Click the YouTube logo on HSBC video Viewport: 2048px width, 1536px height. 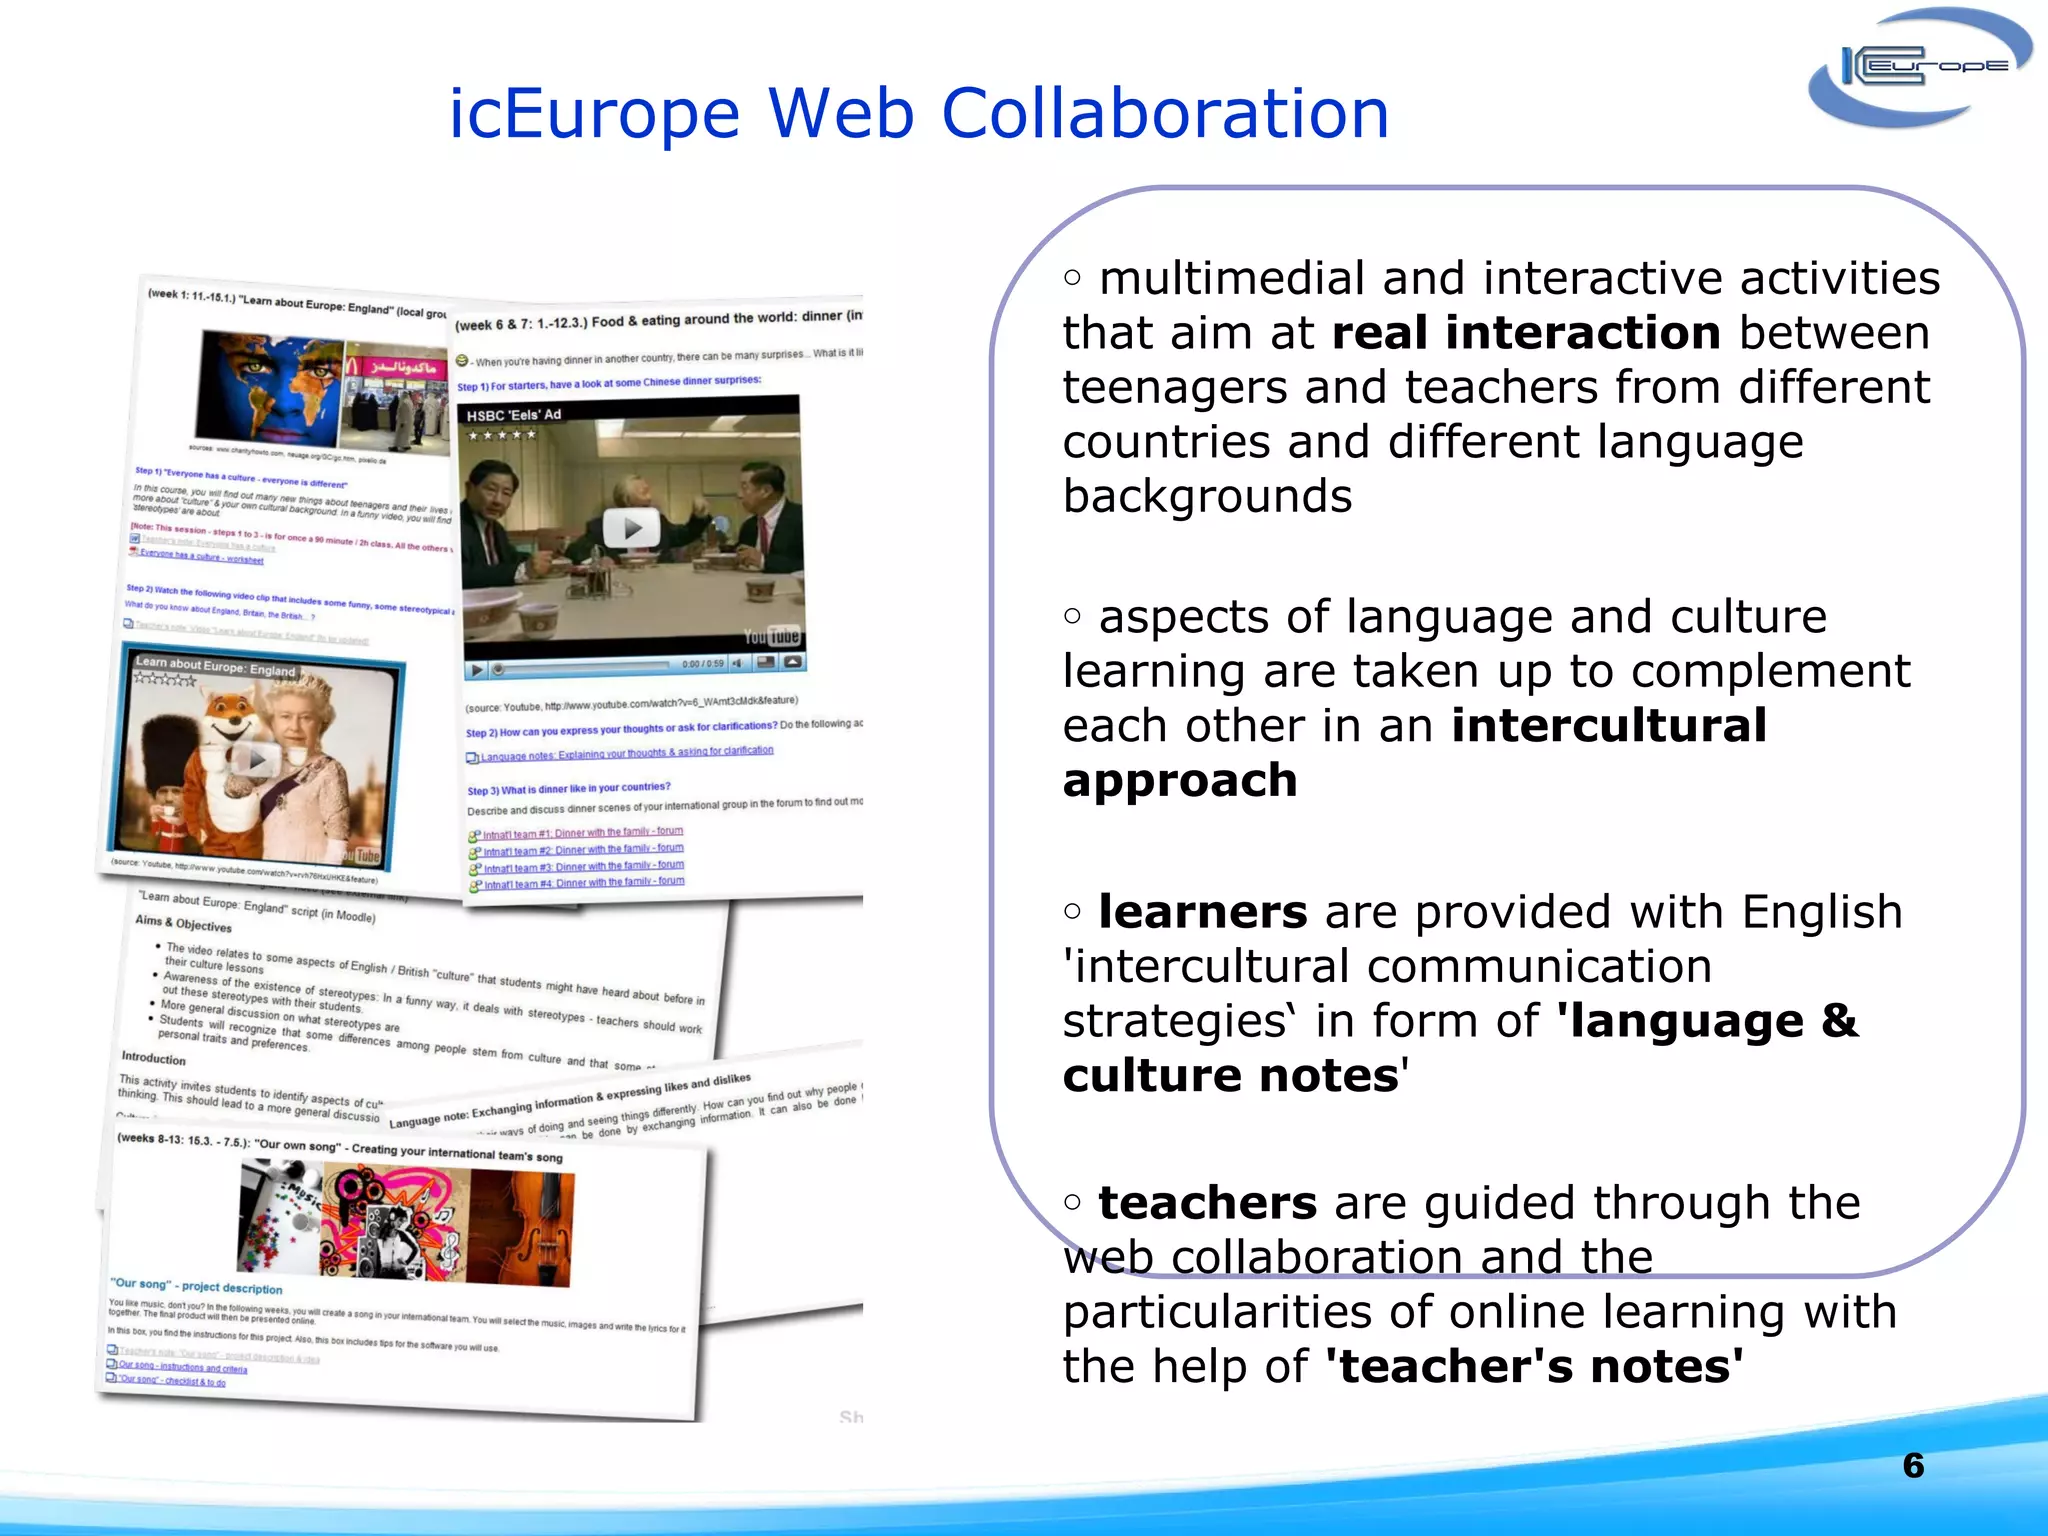click(x=771, y=636)
